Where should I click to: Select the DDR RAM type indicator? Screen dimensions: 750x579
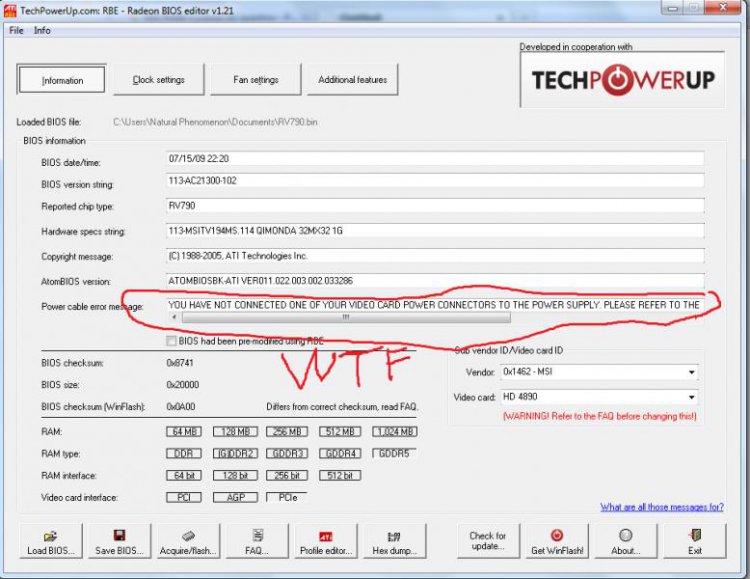184,453
